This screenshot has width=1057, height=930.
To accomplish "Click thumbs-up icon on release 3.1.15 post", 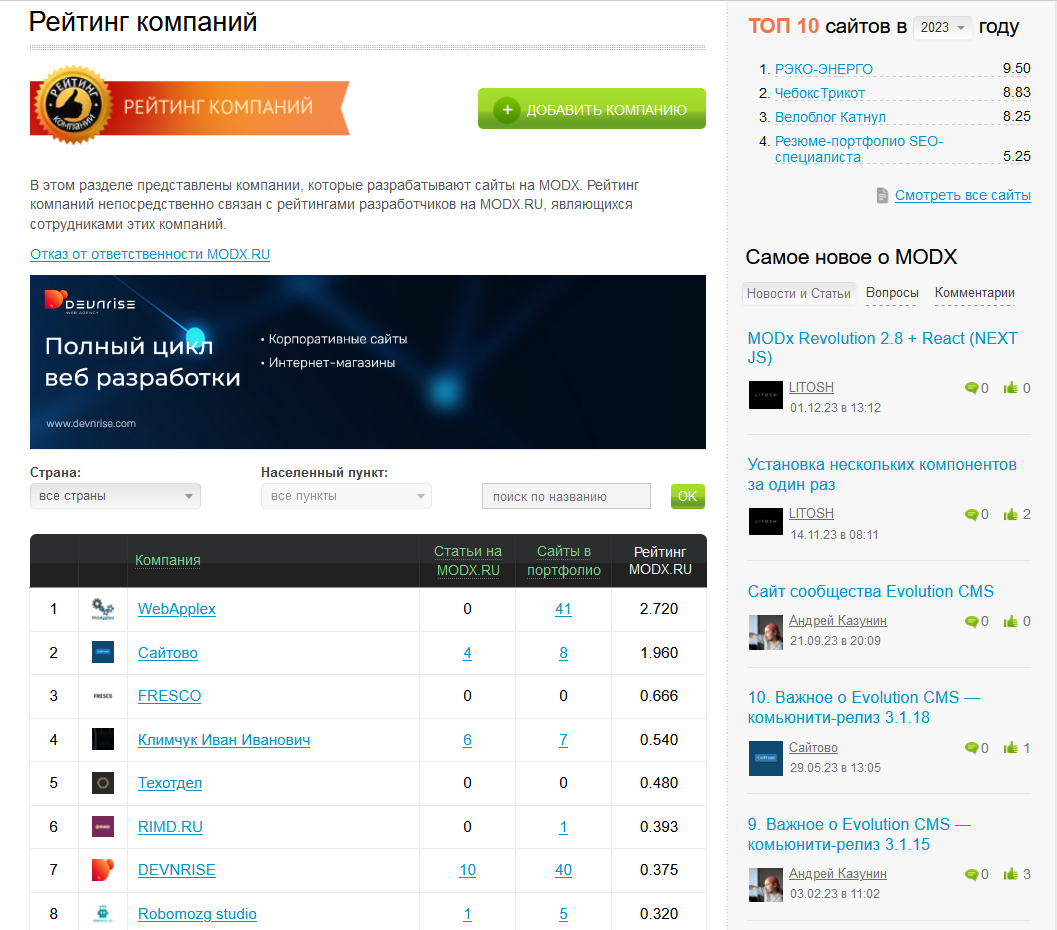I will (1010, 874).
